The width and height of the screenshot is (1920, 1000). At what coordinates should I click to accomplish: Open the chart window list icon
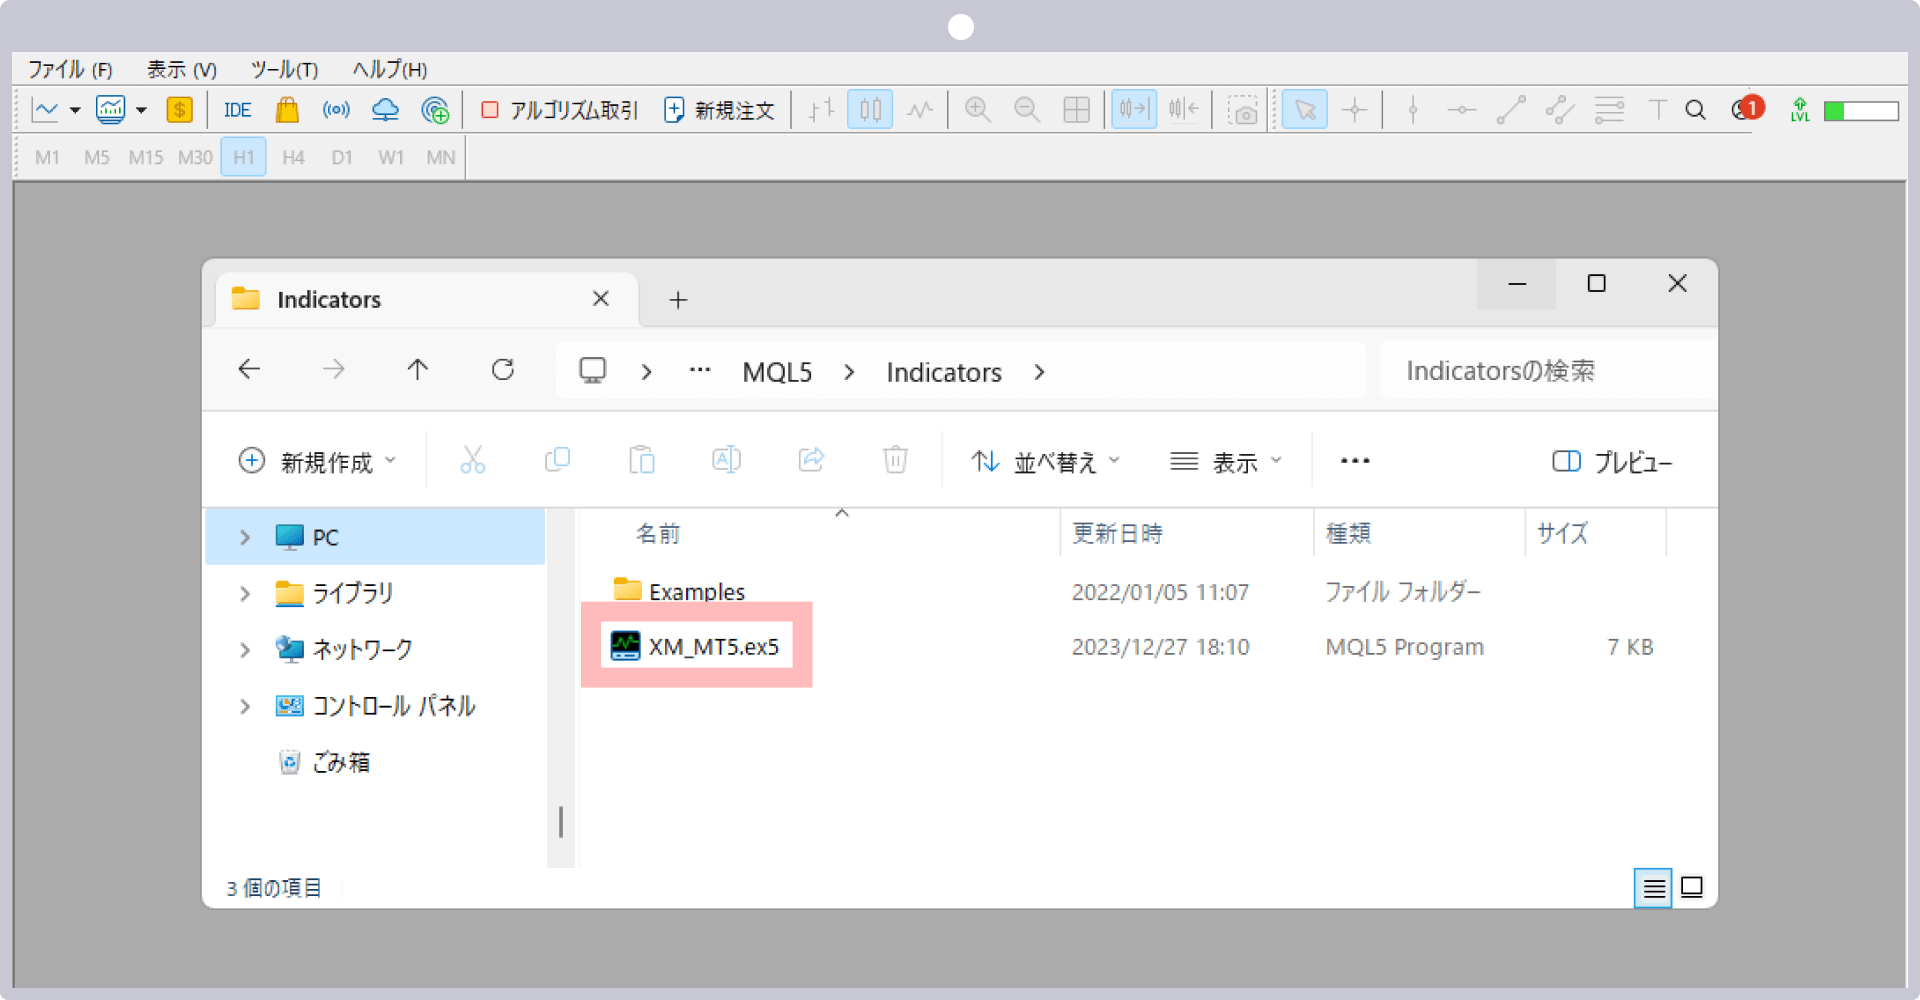click(110, 110)
